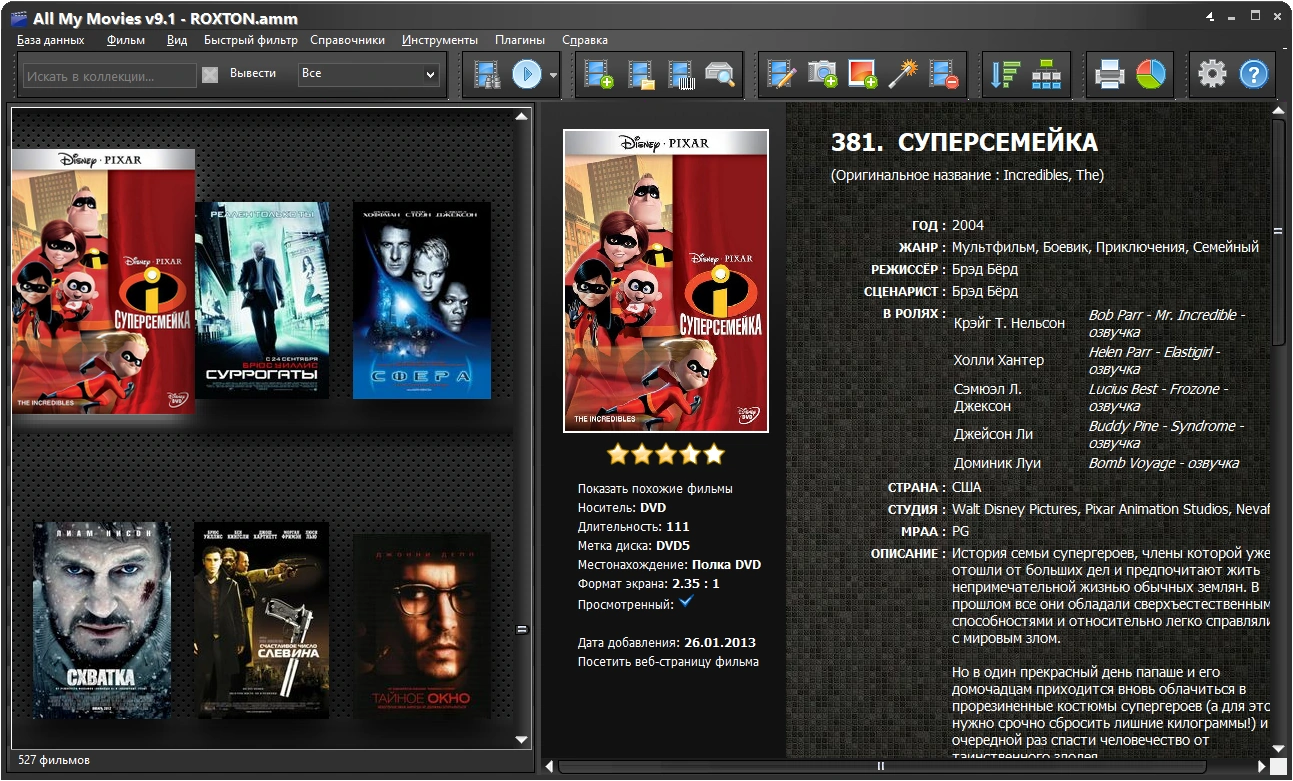Click 'Местонахождение: Полка DVD' text

[669, 564]
